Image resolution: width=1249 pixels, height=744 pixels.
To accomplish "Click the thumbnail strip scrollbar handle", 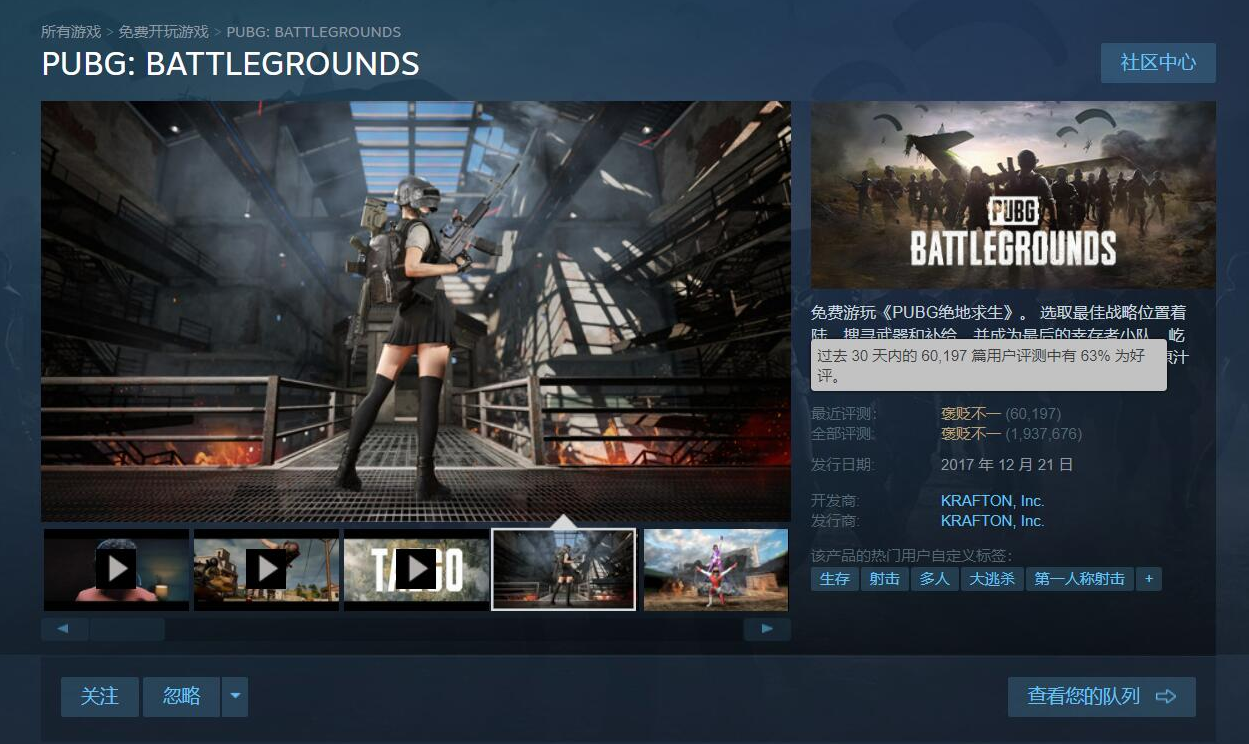I will point(127,629).
